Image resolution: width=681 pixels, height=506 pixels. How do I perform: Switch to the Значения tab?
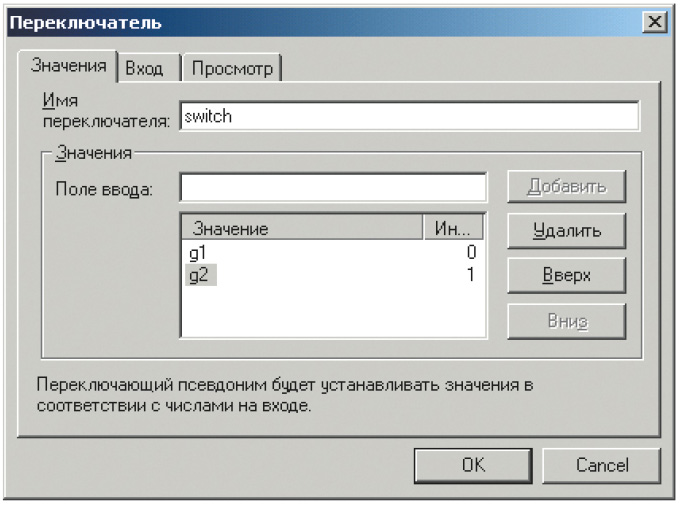coord(68,66)
